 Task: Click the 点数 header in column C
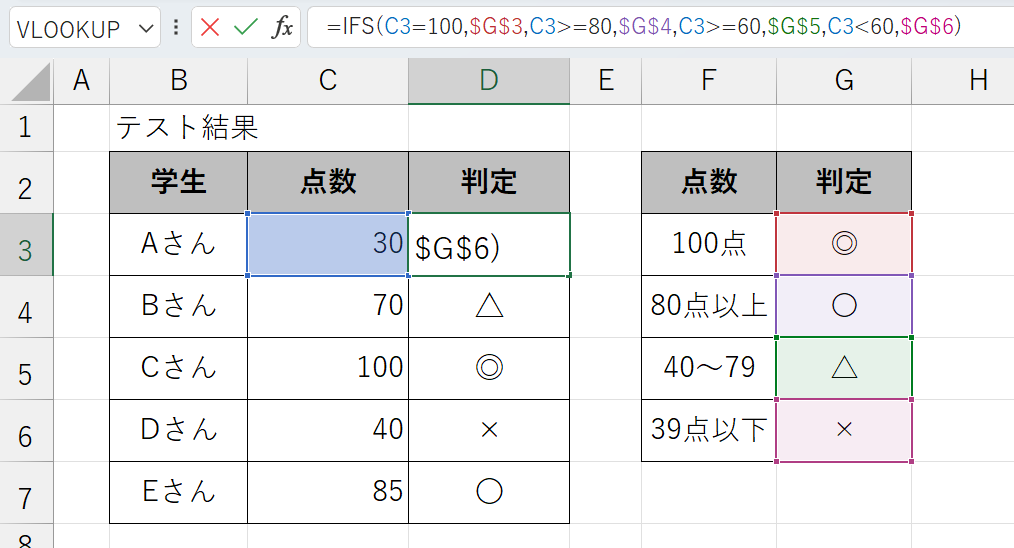click(328, 182)
